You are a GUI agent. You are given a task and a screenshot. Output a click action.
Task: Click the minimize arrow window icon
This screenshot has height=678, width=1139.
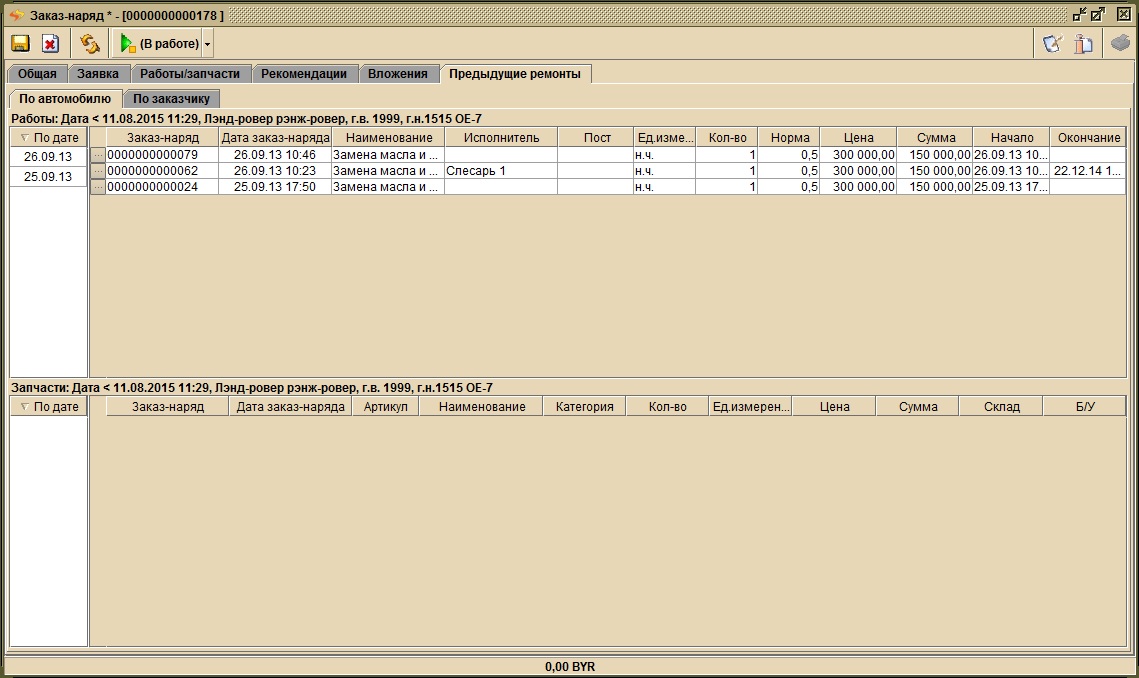[x=1080, y=14]
